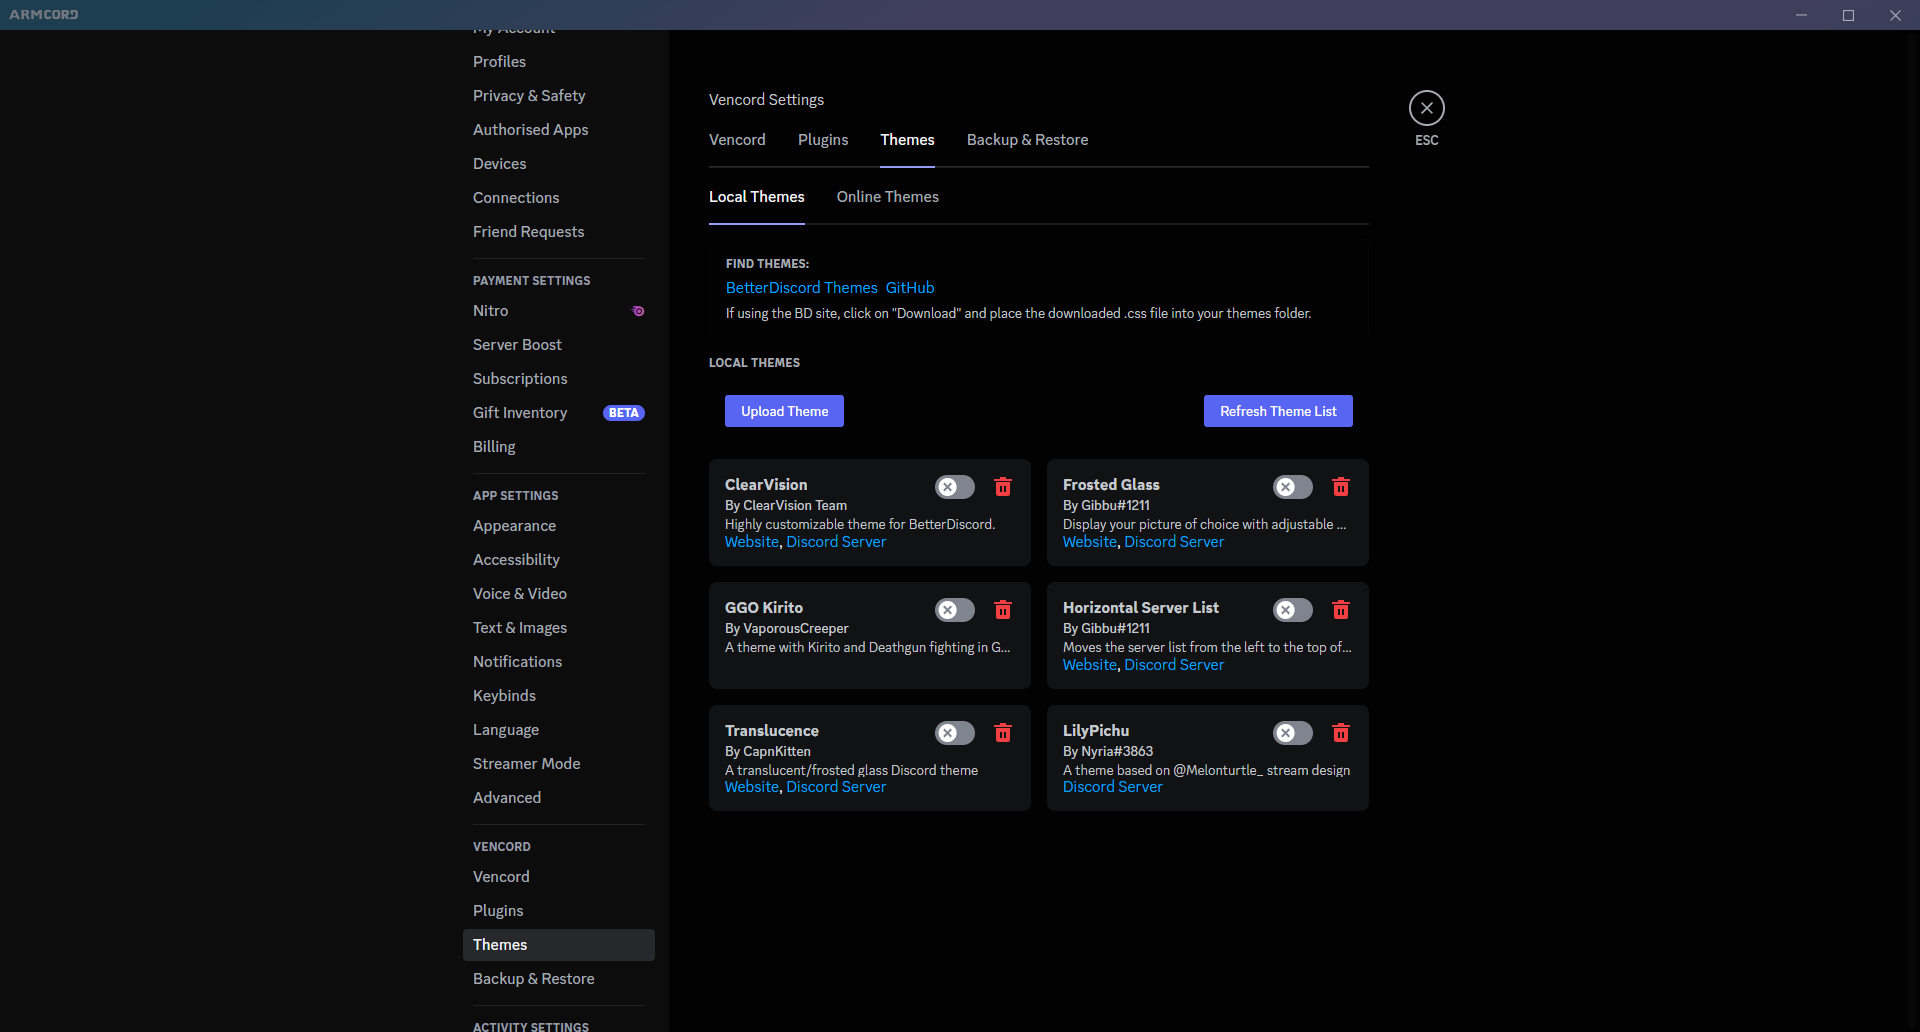Viewport: 1920px width, 1032px height.
Task: Delete the Frosted Glass theme via trash icon
Action: point(1341,487)
